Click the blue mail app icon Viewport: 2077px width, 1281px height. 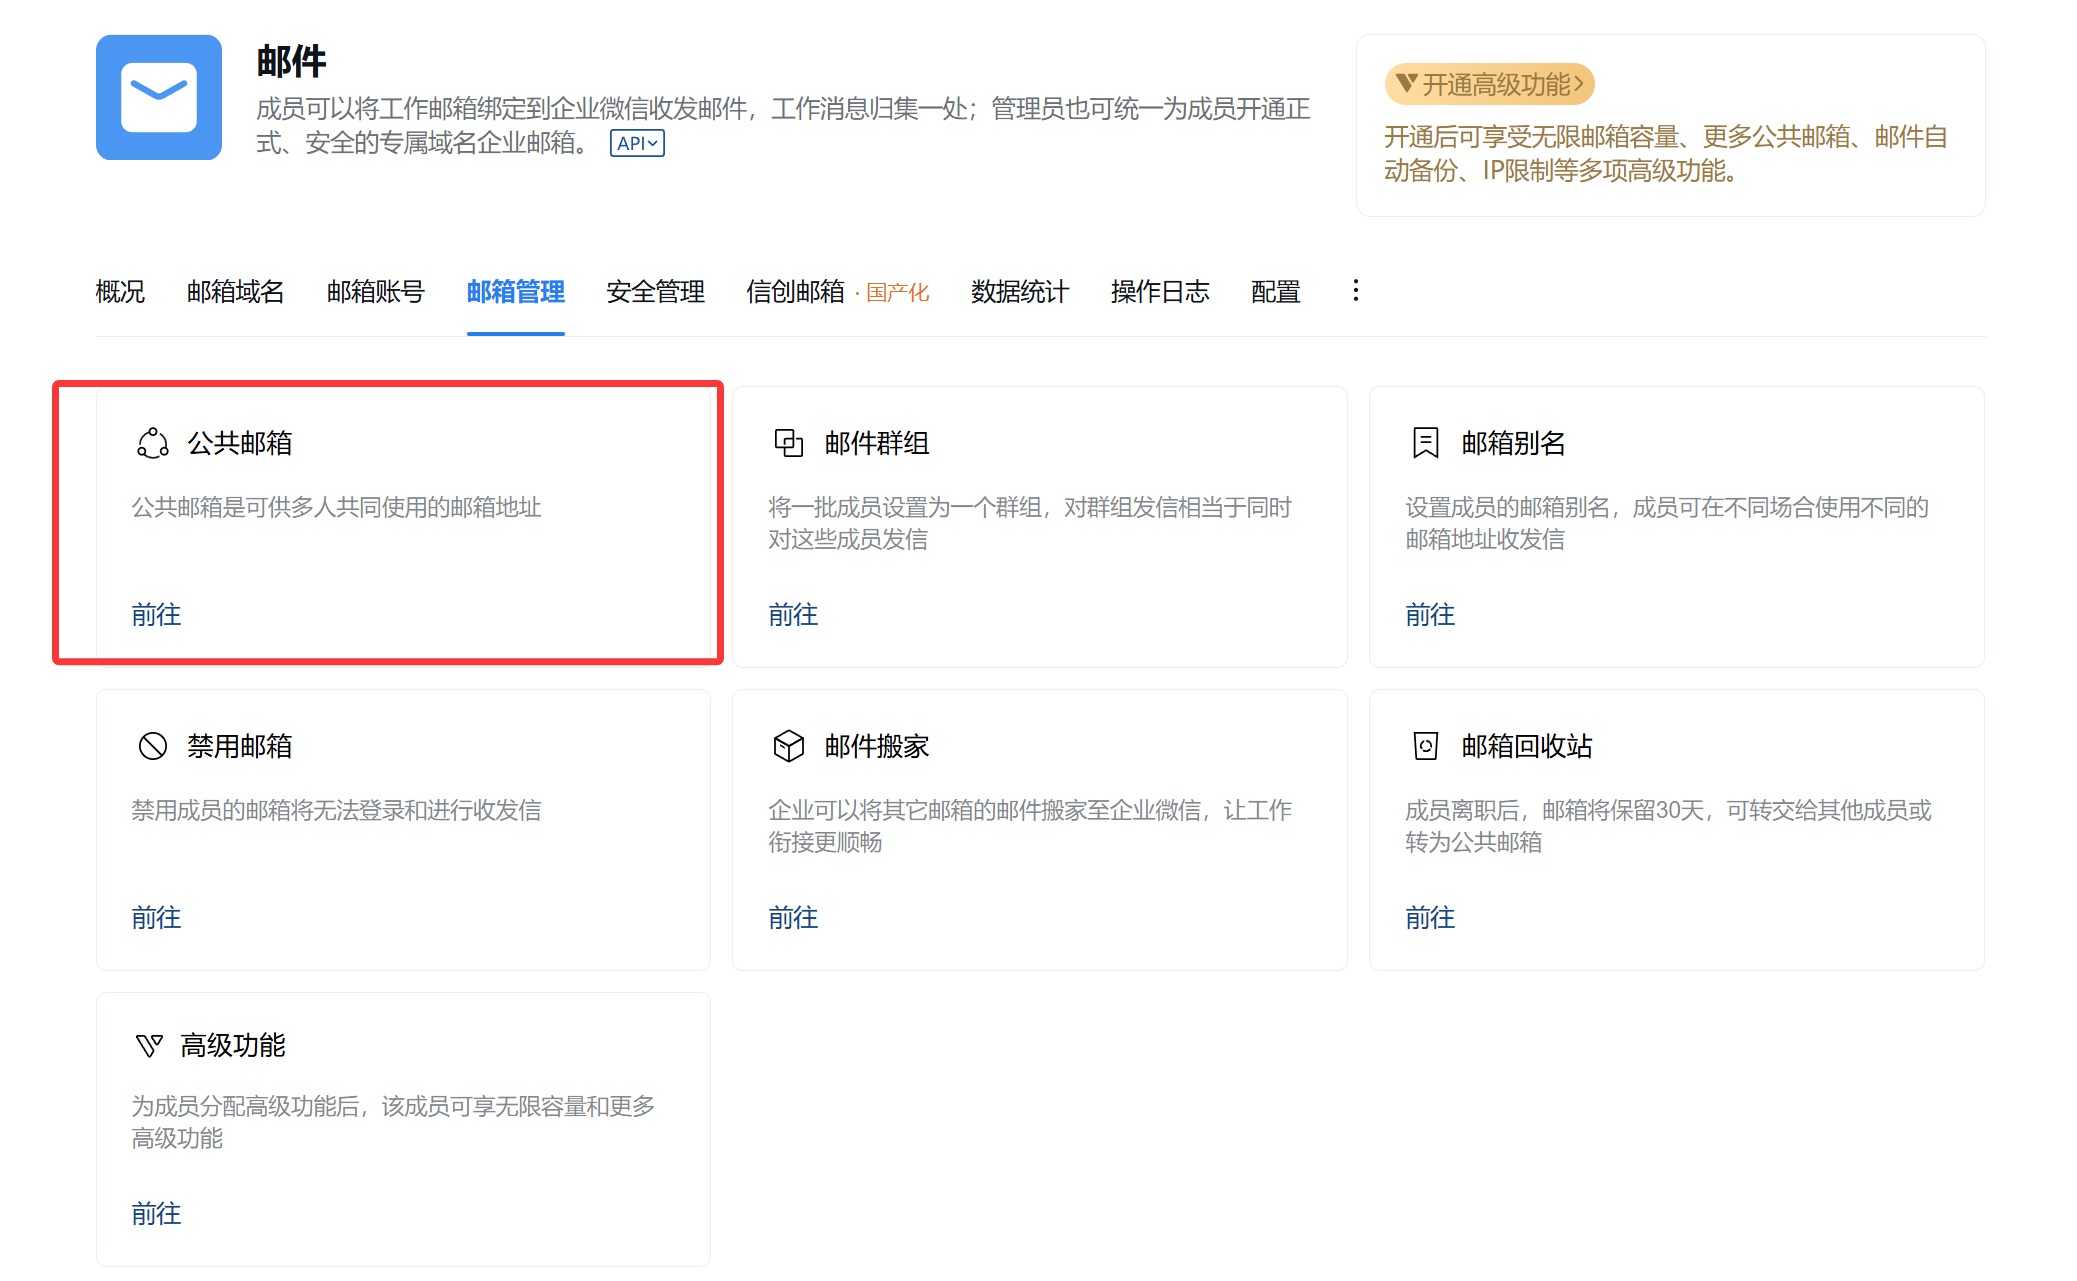coord(158,97)
